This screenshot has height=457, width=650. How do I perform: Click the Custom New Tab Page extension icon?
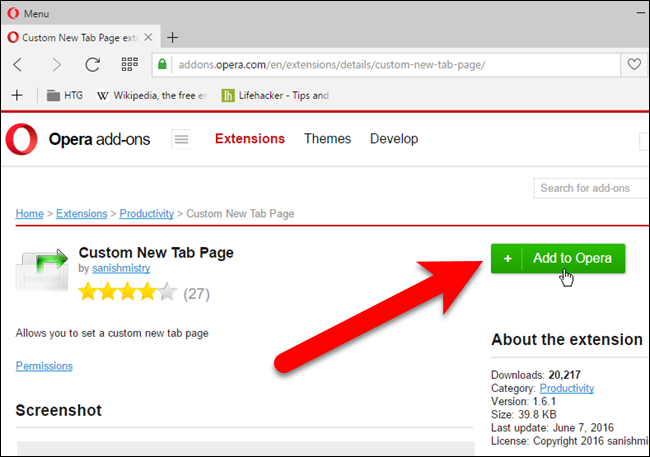tap(42, 270)
